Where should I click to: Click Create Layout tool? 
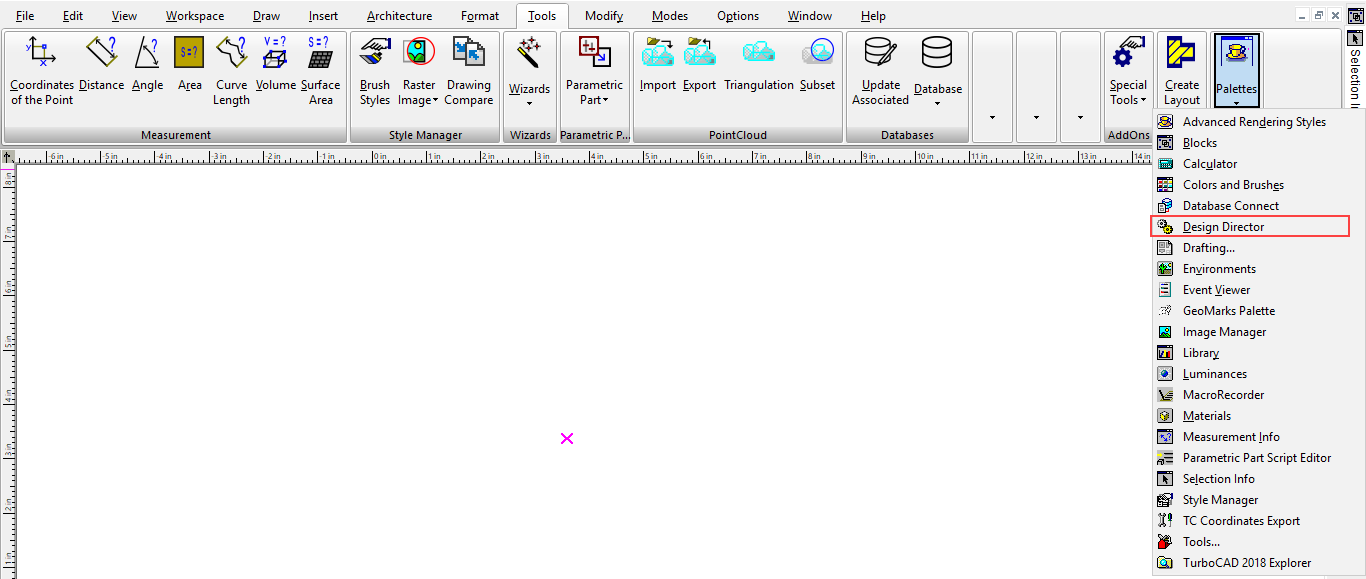1182,71
